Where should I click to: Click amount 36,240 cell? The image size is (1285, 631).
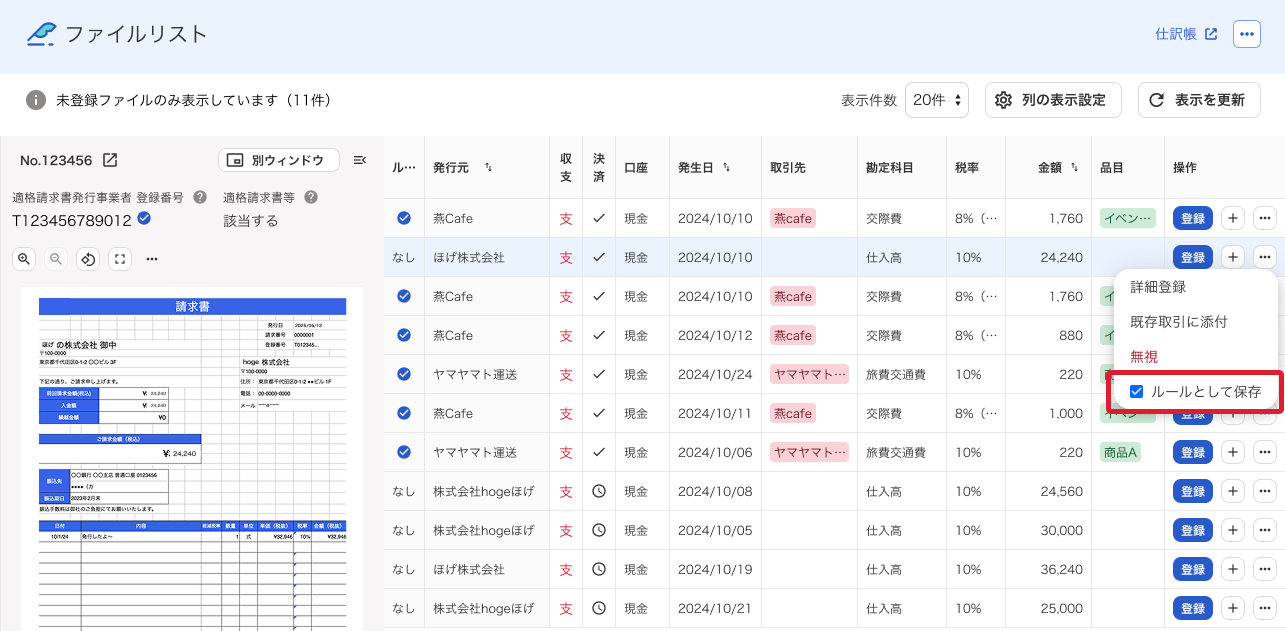point(1062,569)
